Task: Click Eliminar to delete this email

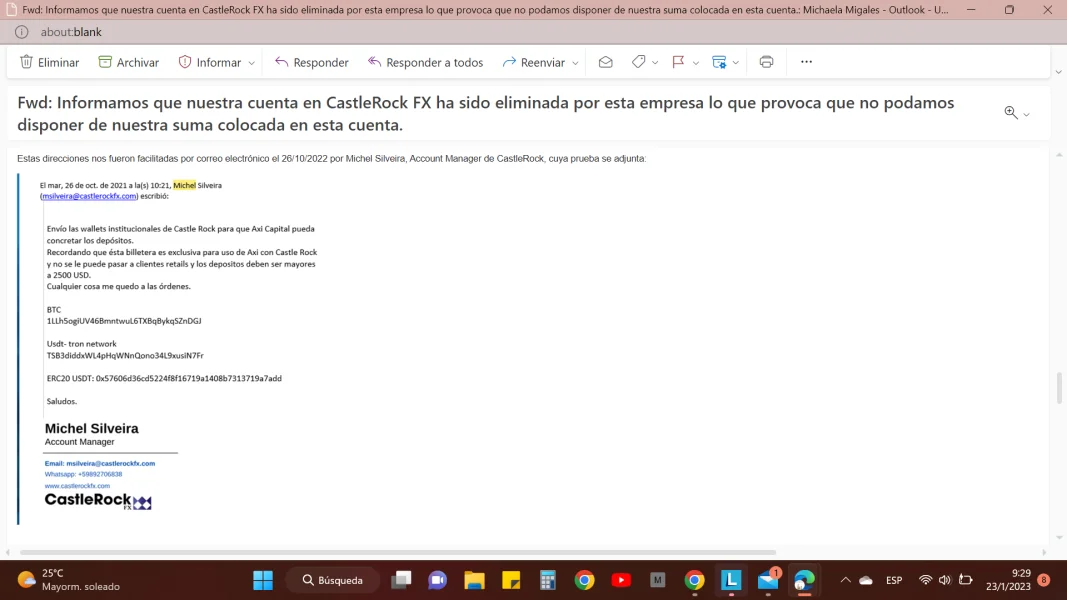Action: click(50, 62)
